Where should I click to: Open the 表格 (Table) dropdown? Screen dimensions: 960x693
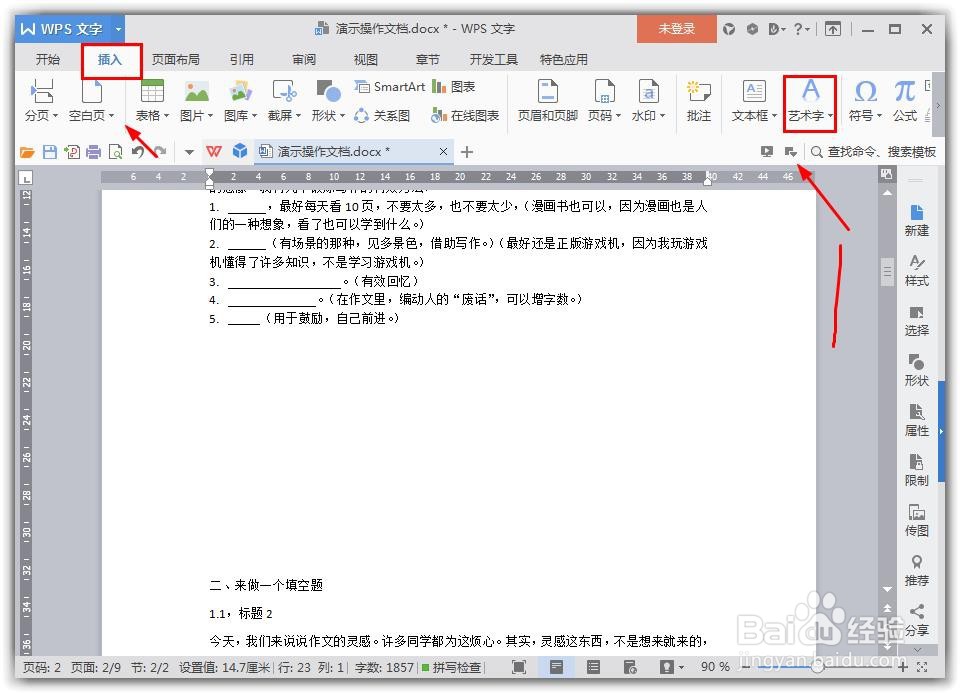pos(150,103)
